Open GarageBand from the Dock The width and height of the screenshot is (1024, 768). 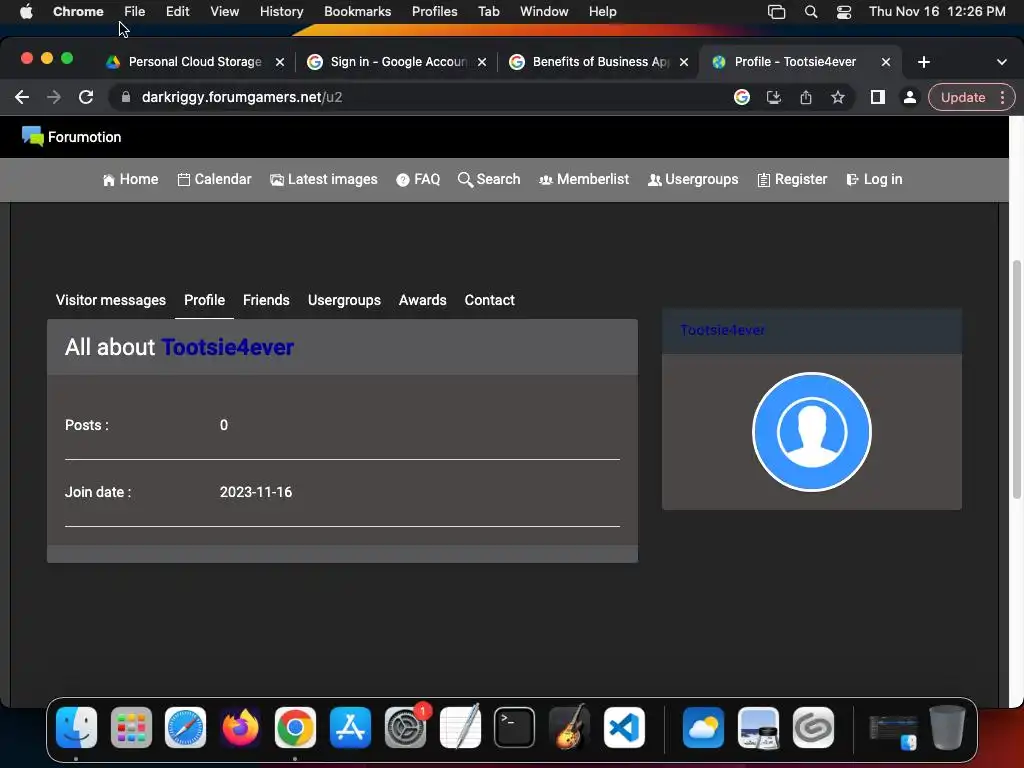[569, 727]
